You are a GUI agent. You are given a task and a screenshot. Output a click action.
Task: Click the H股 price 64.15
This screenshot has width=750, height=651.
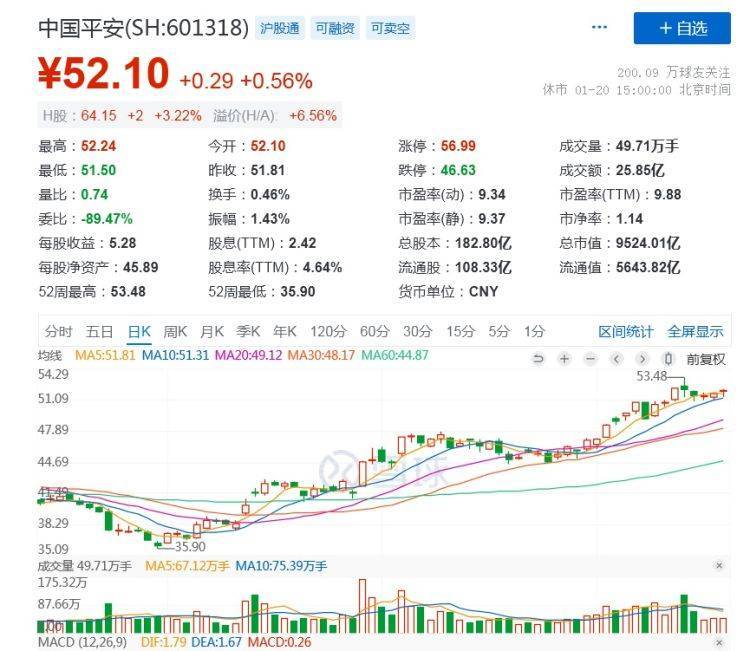tap(99, 116)
